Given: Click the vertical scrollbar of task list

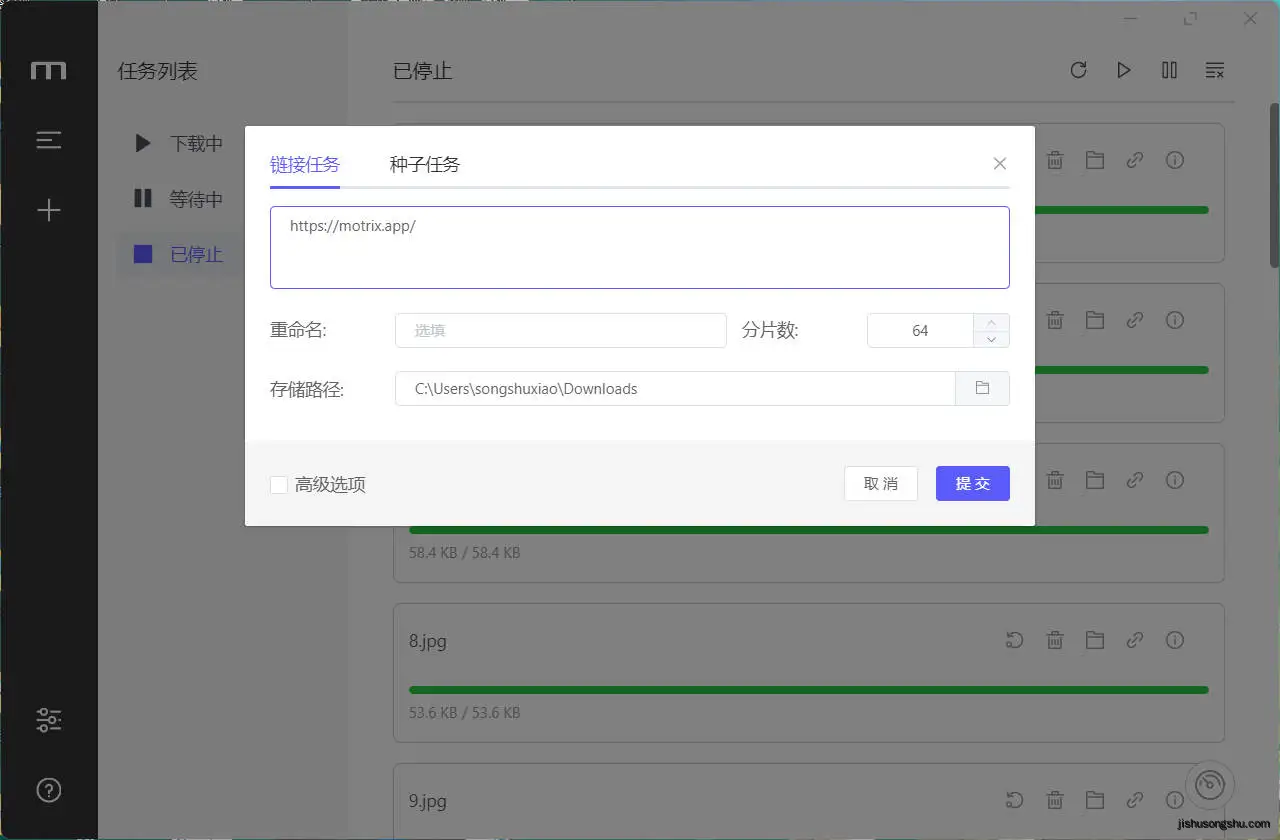Looking at the screenshot, I should [x=1274, y=185].
